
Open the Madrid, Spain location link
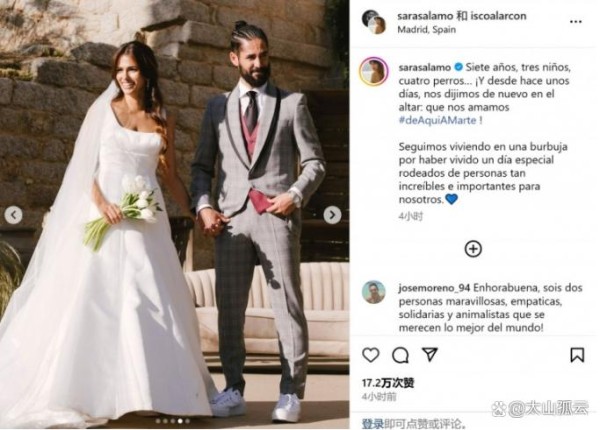pos(426,29)
